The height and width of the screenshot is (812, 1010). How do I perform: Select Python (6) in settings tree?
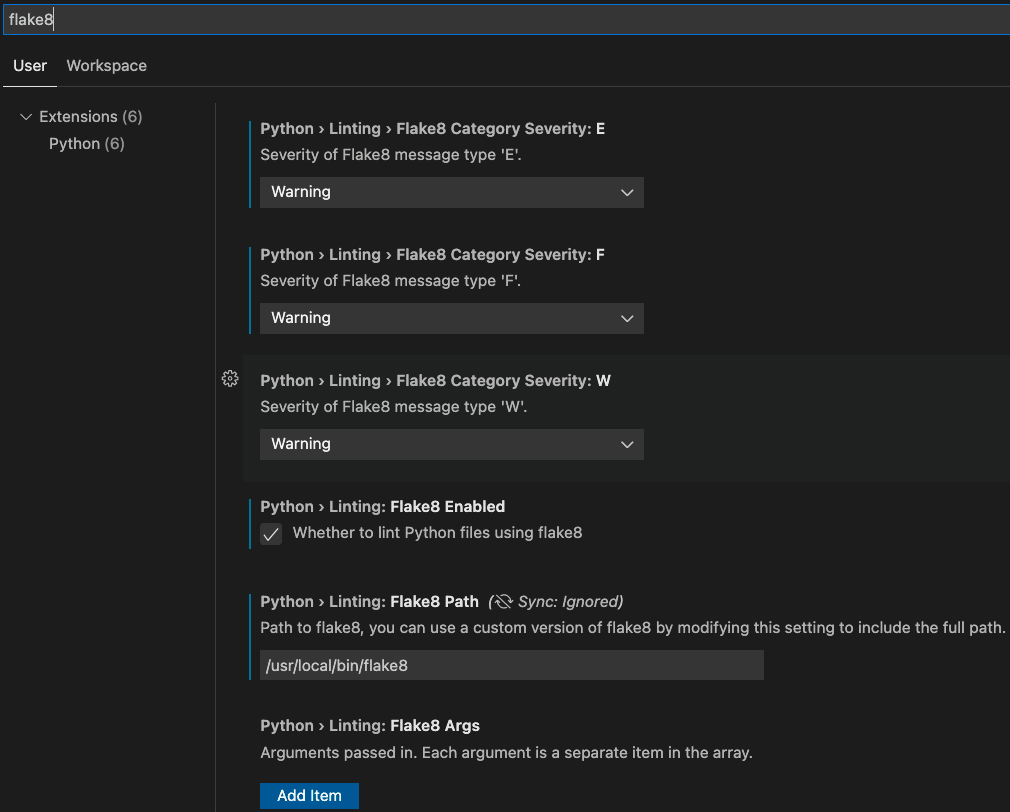click(87, 144)
